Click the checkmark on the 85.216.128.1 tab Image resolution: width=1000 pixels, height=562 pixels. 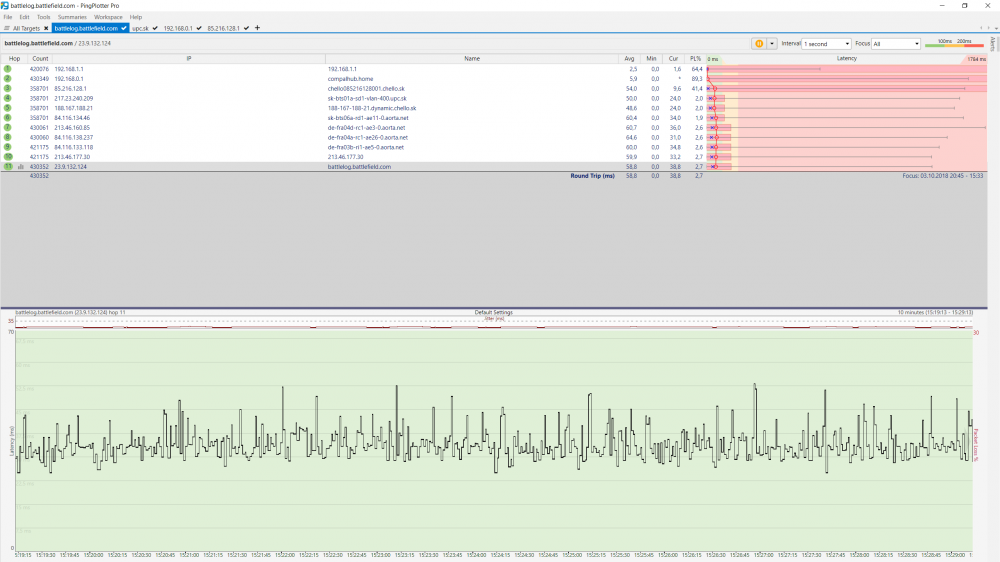[x=246, y=28]
